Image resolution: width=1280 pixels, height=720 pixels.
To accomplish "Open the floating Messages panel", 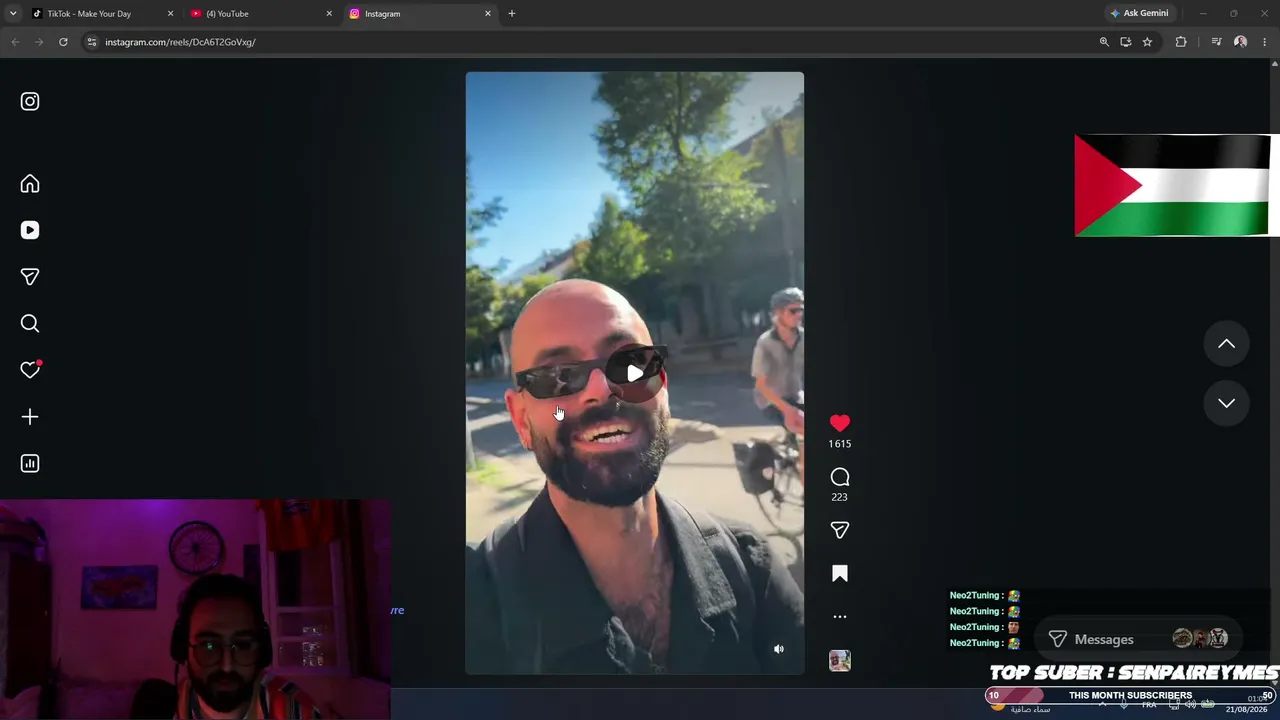I will pos(1138,639).
